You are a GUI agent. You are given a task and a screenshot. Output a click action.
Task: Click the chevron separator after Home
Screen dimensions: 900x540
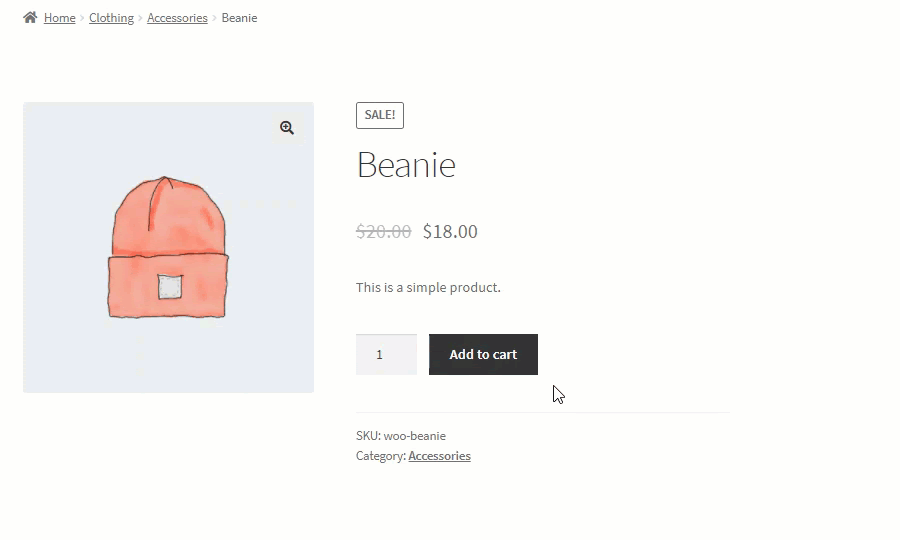point(82,18)
